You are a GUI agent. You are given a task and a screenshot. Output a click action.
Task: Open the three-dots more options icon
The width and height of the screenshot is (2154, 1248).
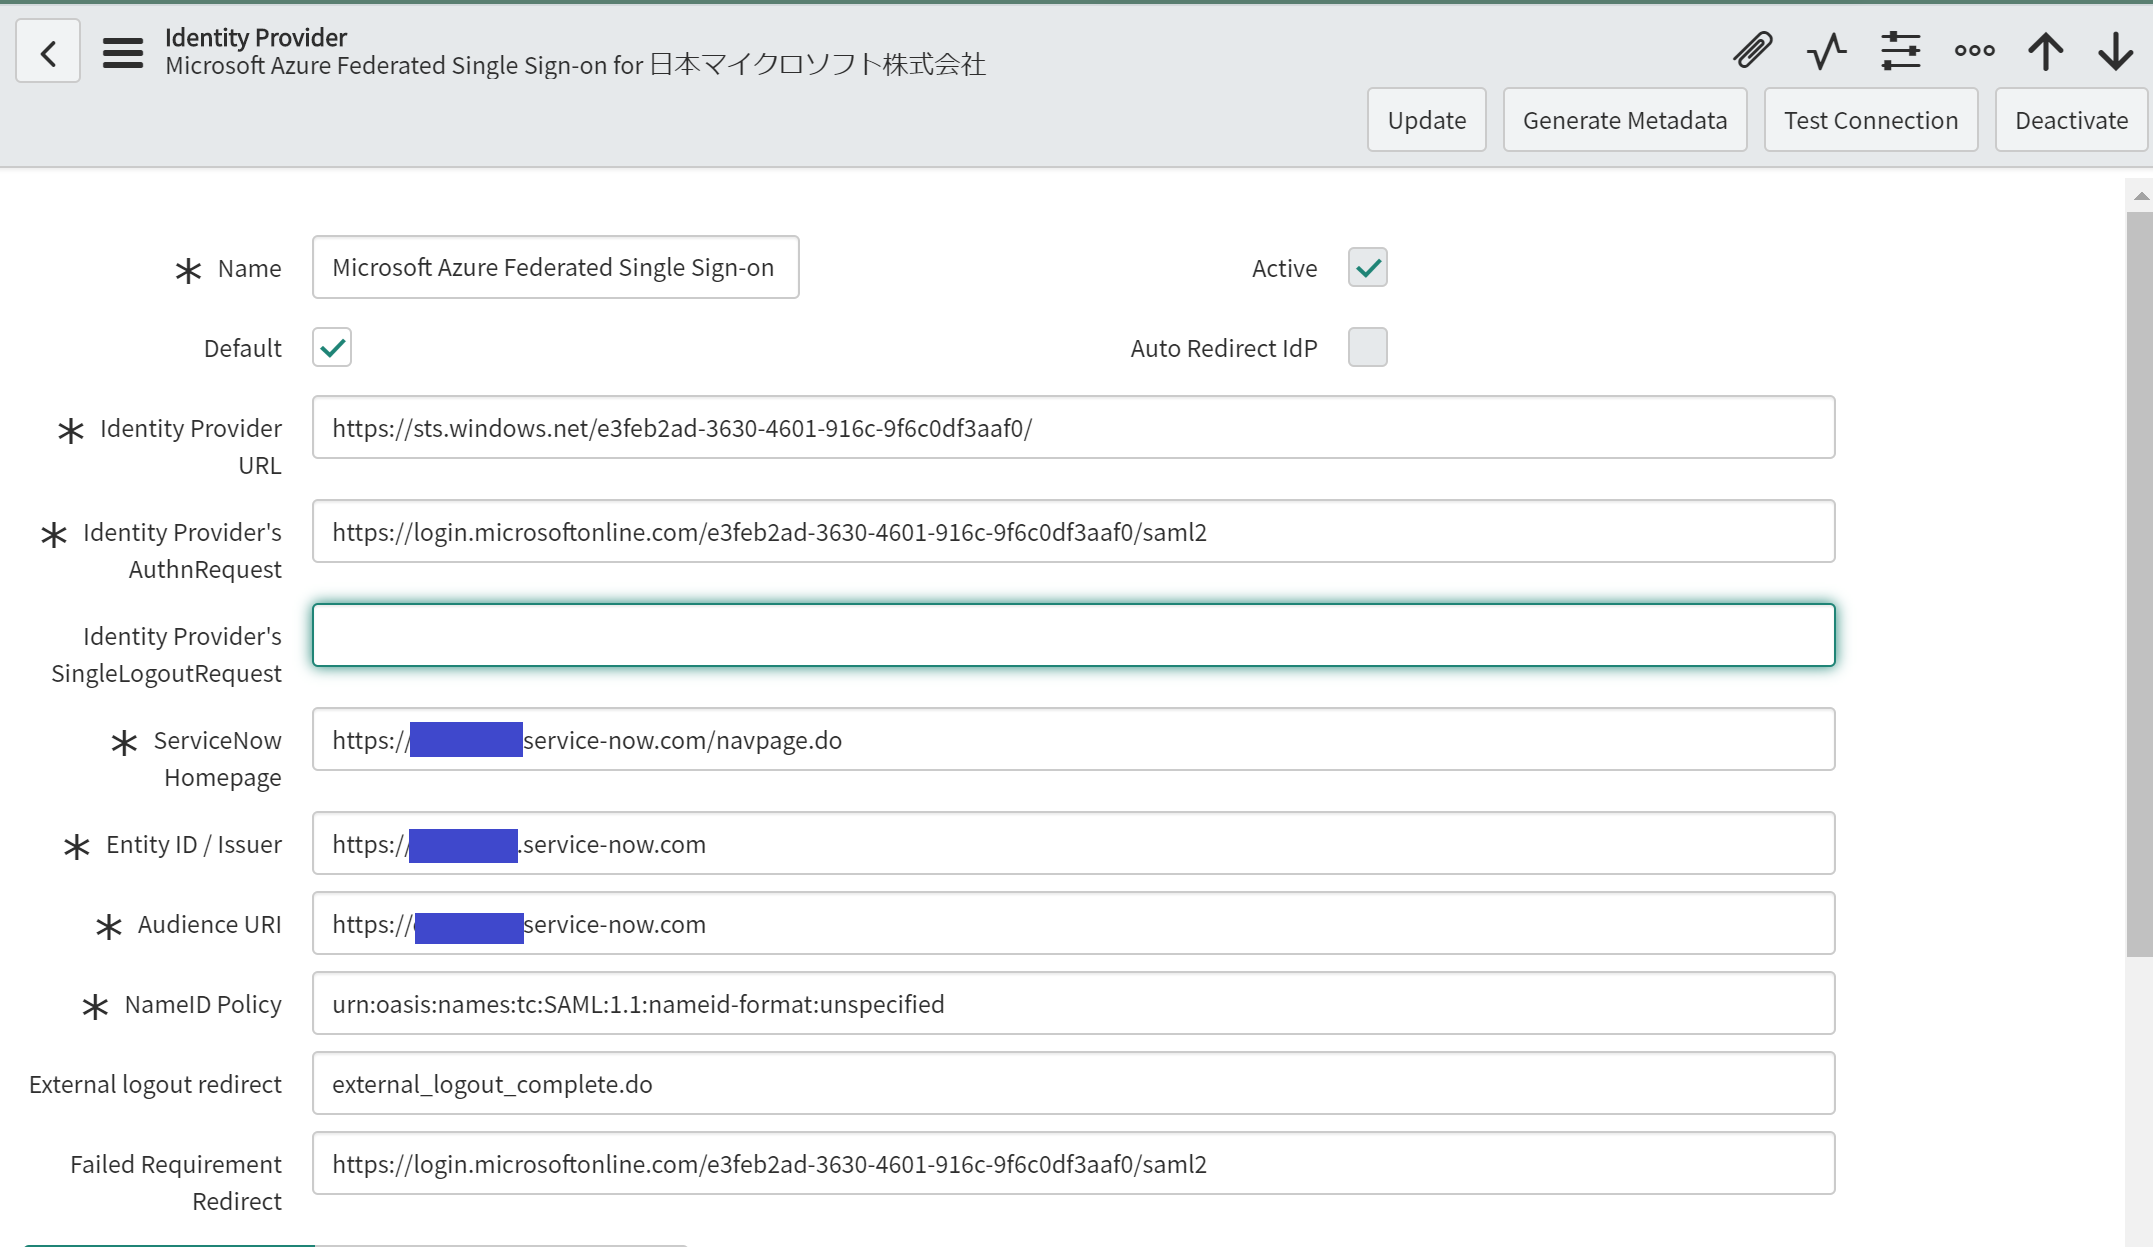click(x=1974, y=50)
